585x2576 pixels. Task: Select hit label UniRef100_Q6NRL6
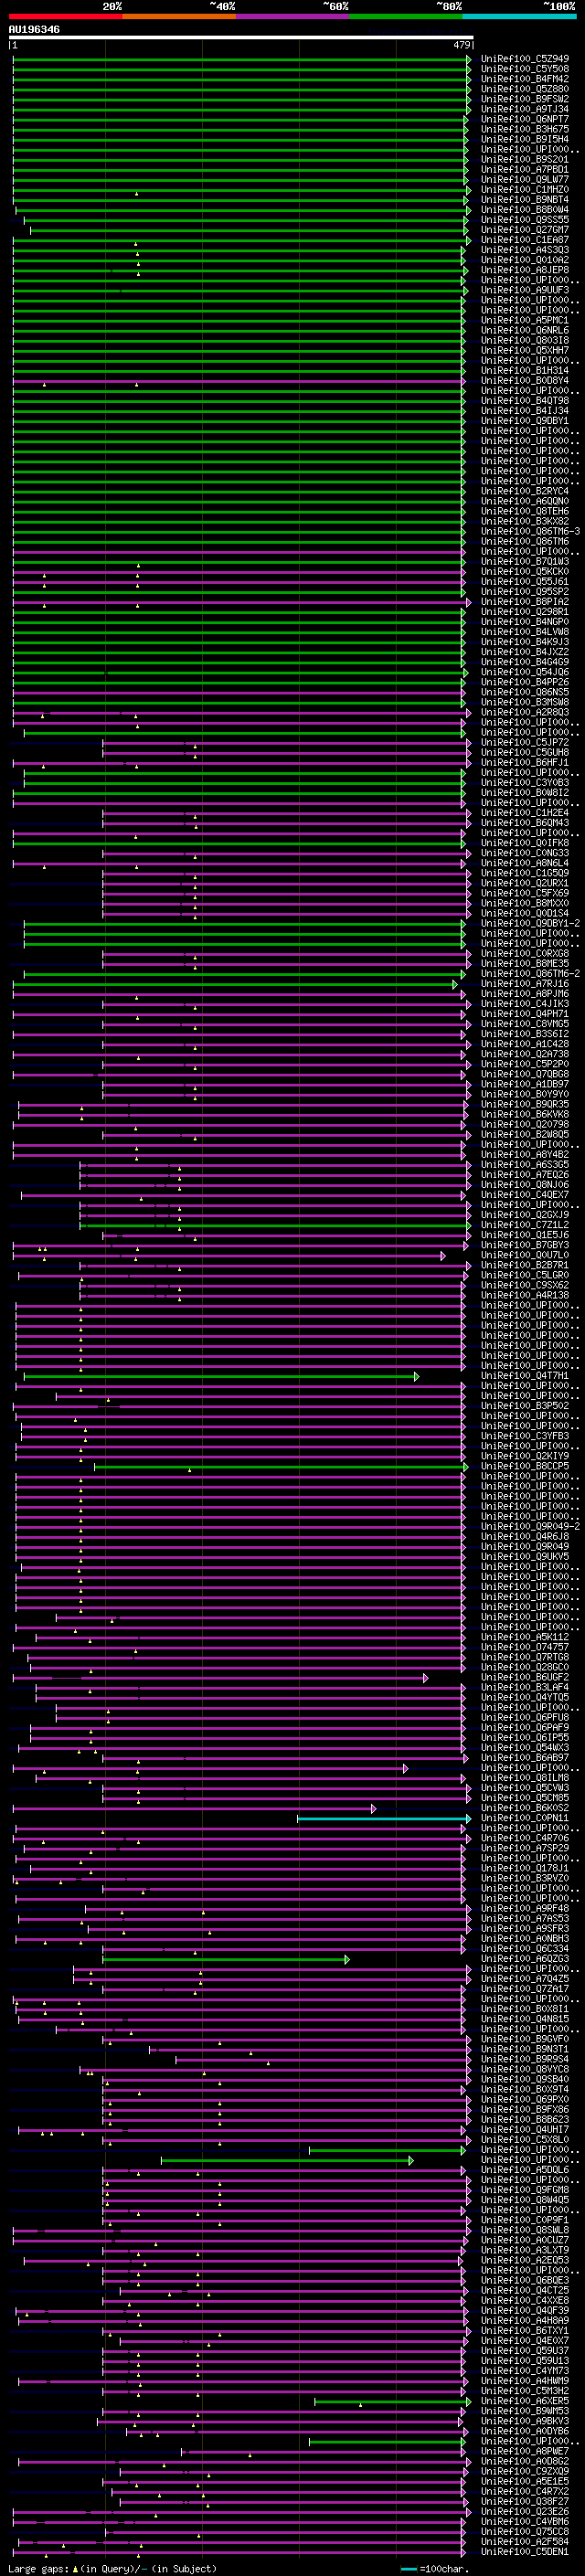click(x=525, y=330)
